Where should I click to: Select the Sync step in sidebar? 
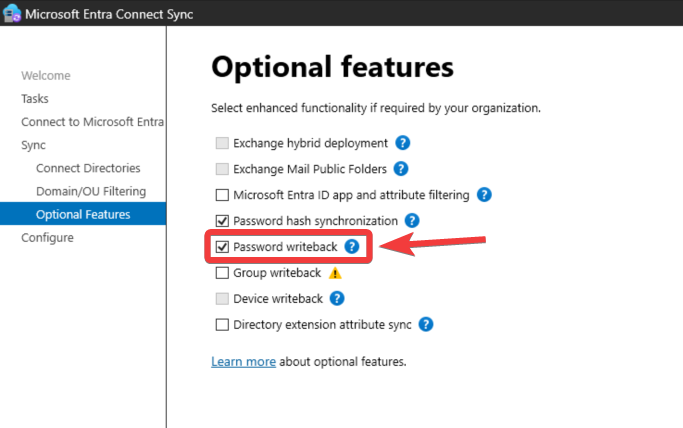(33, 145)
